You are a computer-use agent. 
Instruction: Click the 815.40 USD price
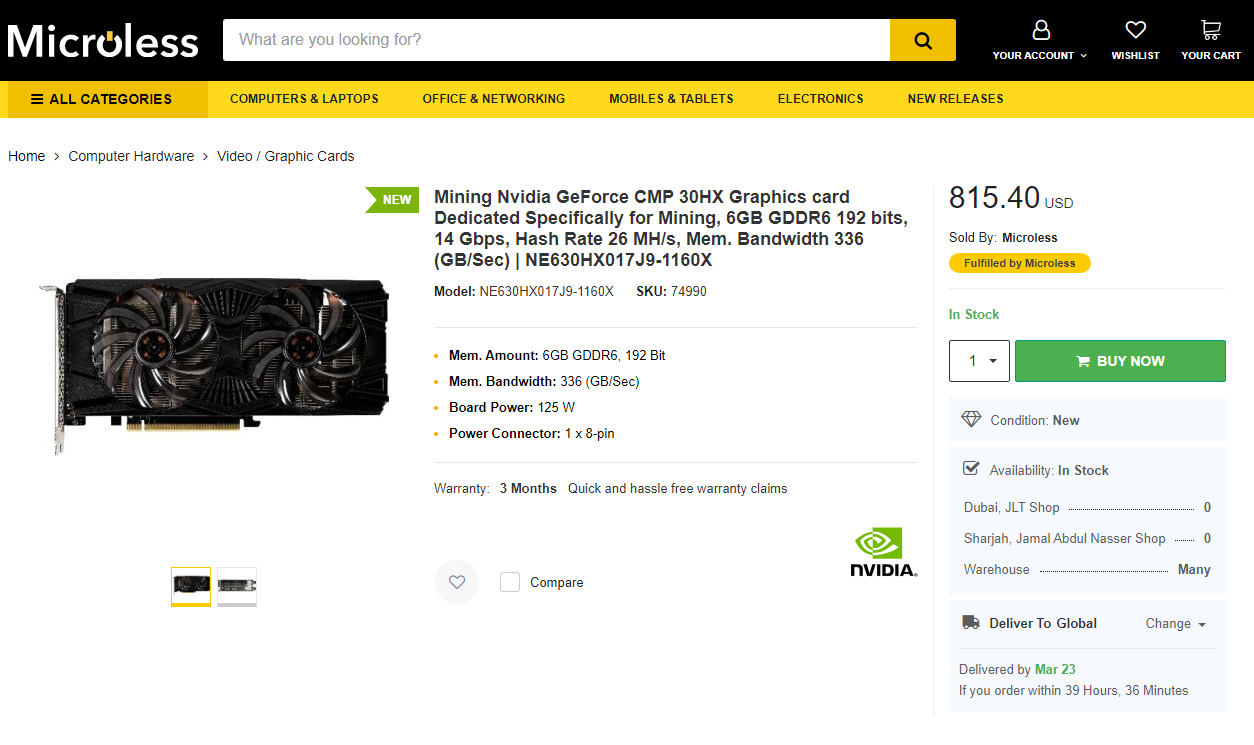(1011, 198)
